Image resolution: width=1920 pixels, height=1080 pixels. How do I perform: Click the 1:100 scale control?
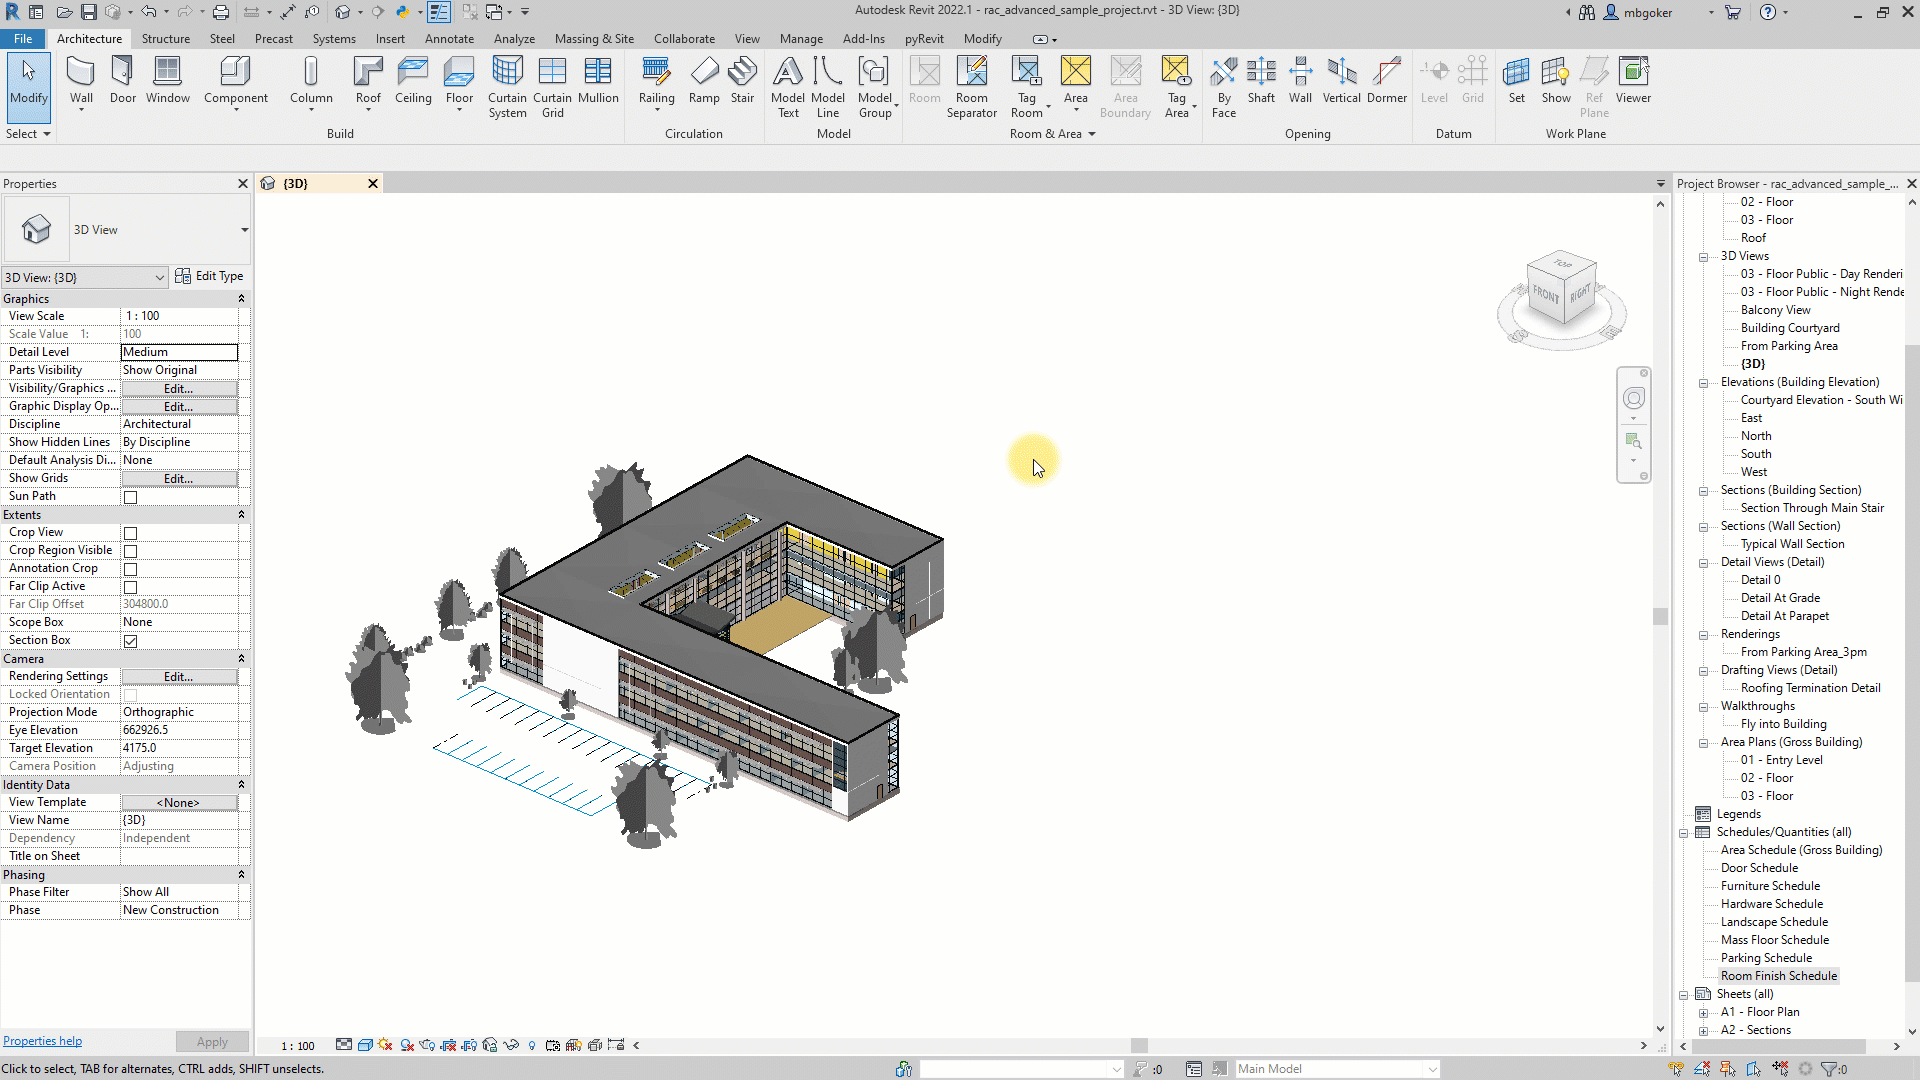pyautogui.click(x=296, y=1046)
